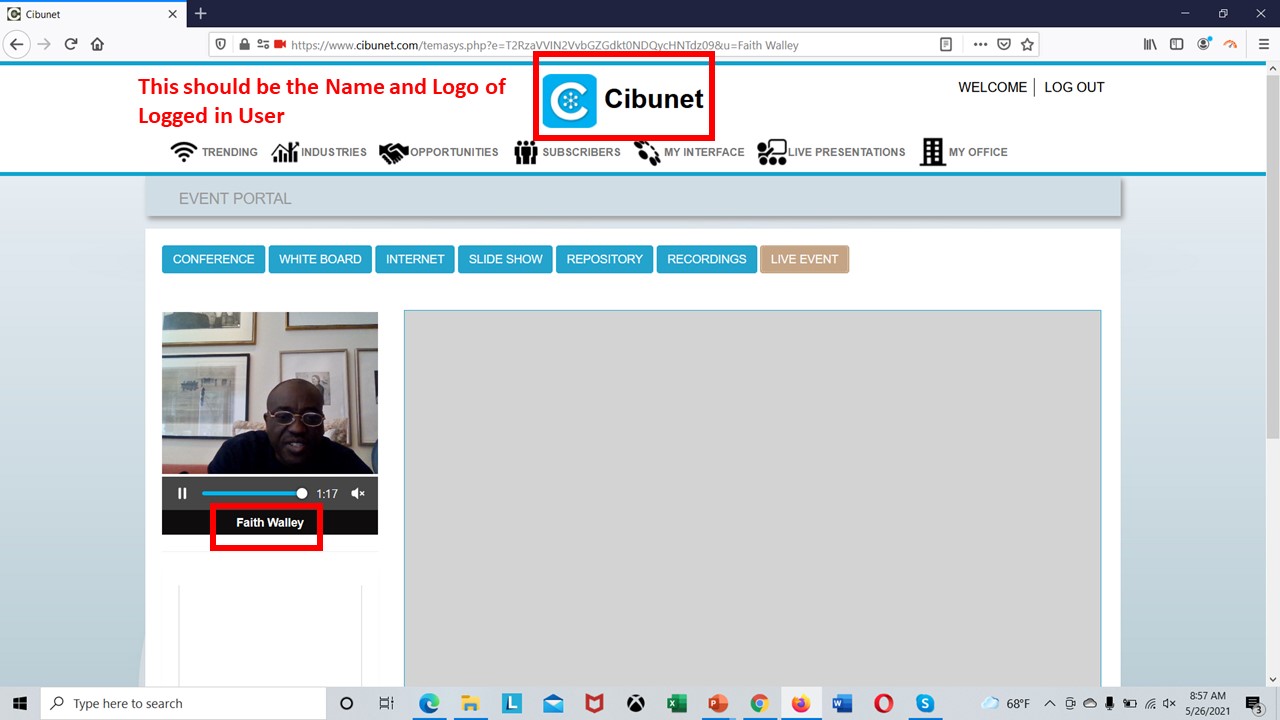Open the page actions ellipsis menu
This screenshot has width=1280, height=720.
pos(980,44)
